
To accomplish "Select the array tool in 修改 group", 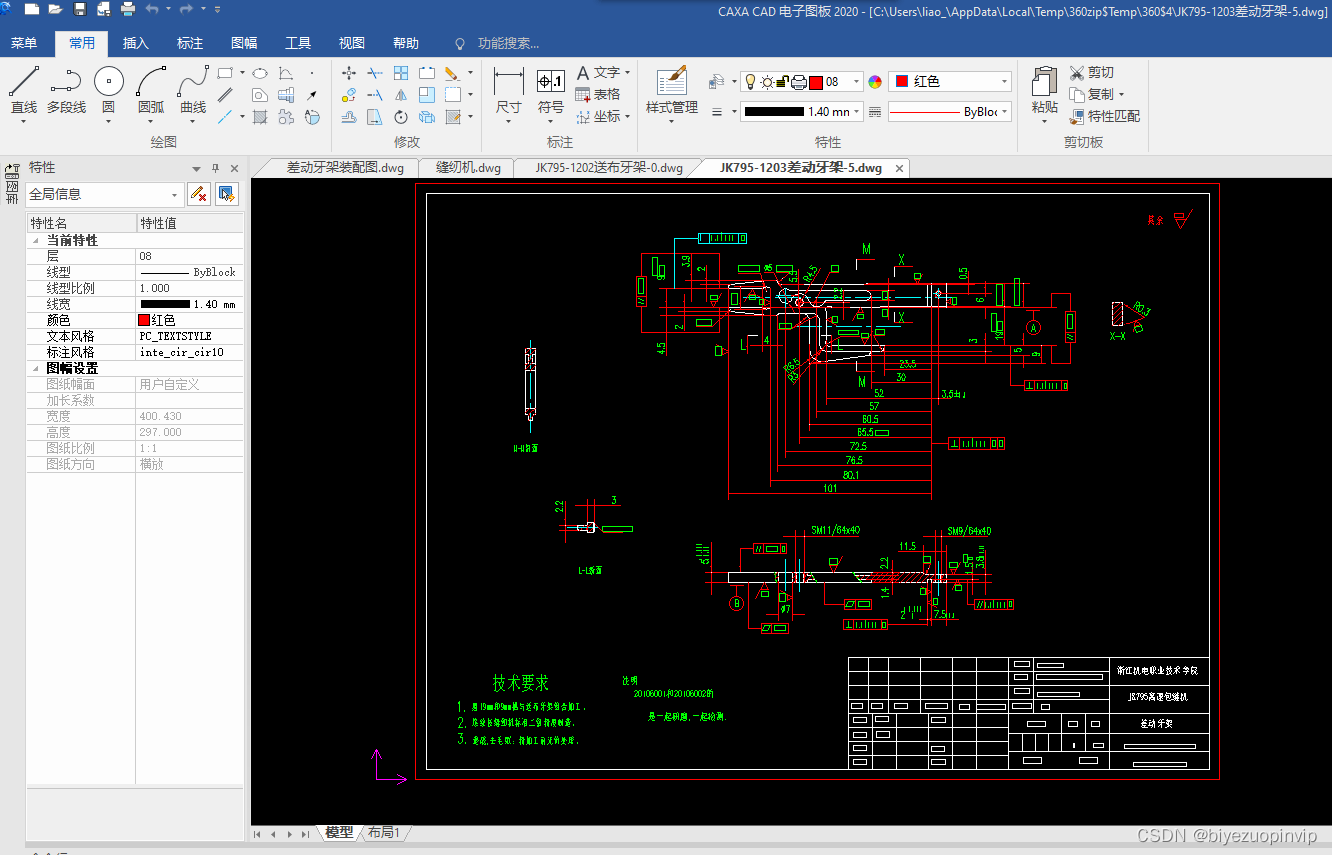I will pyautogui.click(x=401, y=73).
